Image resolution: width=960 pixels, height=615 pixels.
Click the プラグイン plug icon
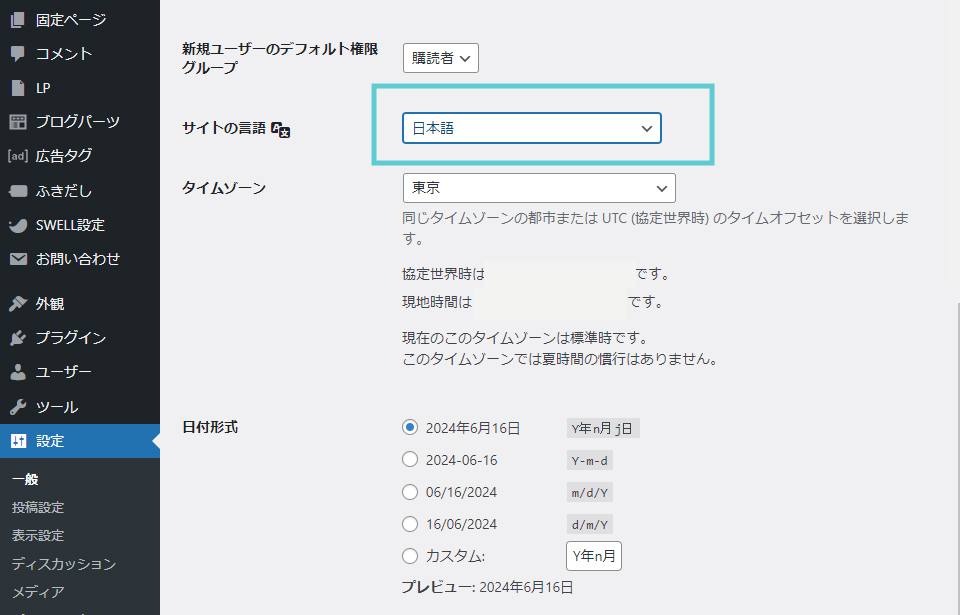pos(18,338)
